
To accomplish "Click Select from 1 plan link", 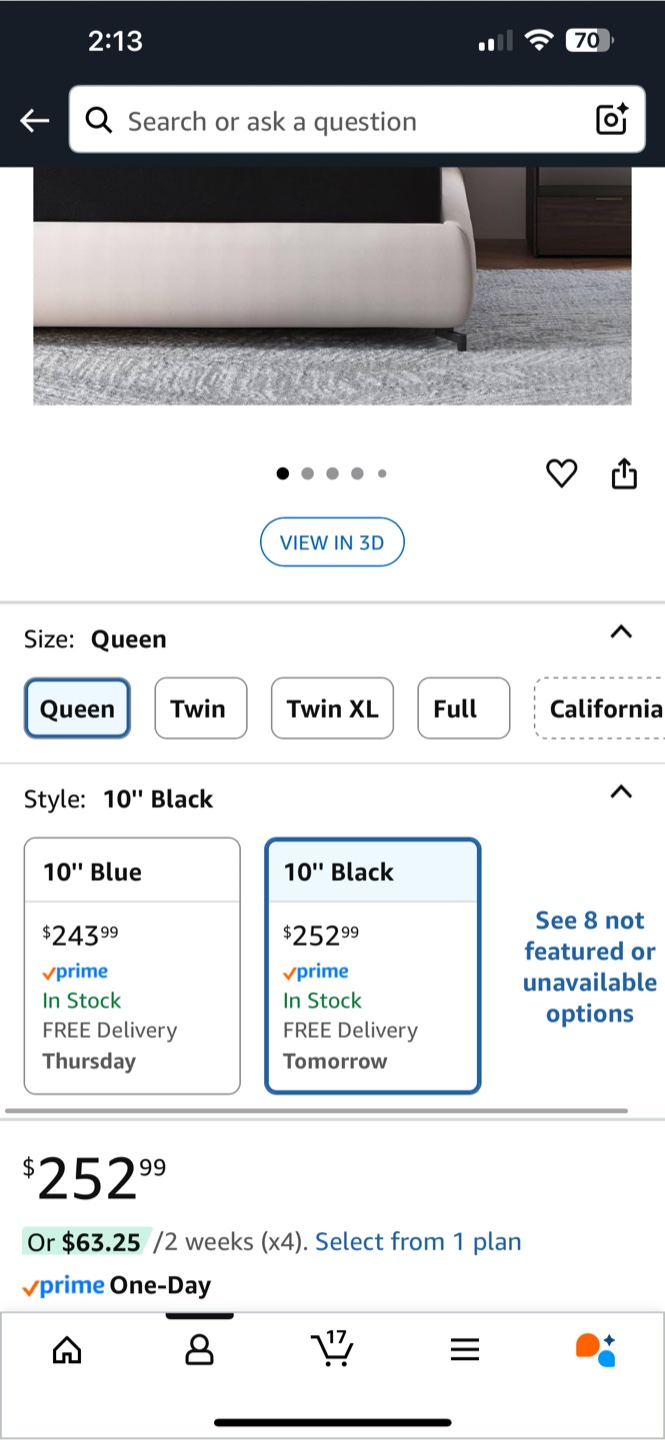I will point(418,1242).
